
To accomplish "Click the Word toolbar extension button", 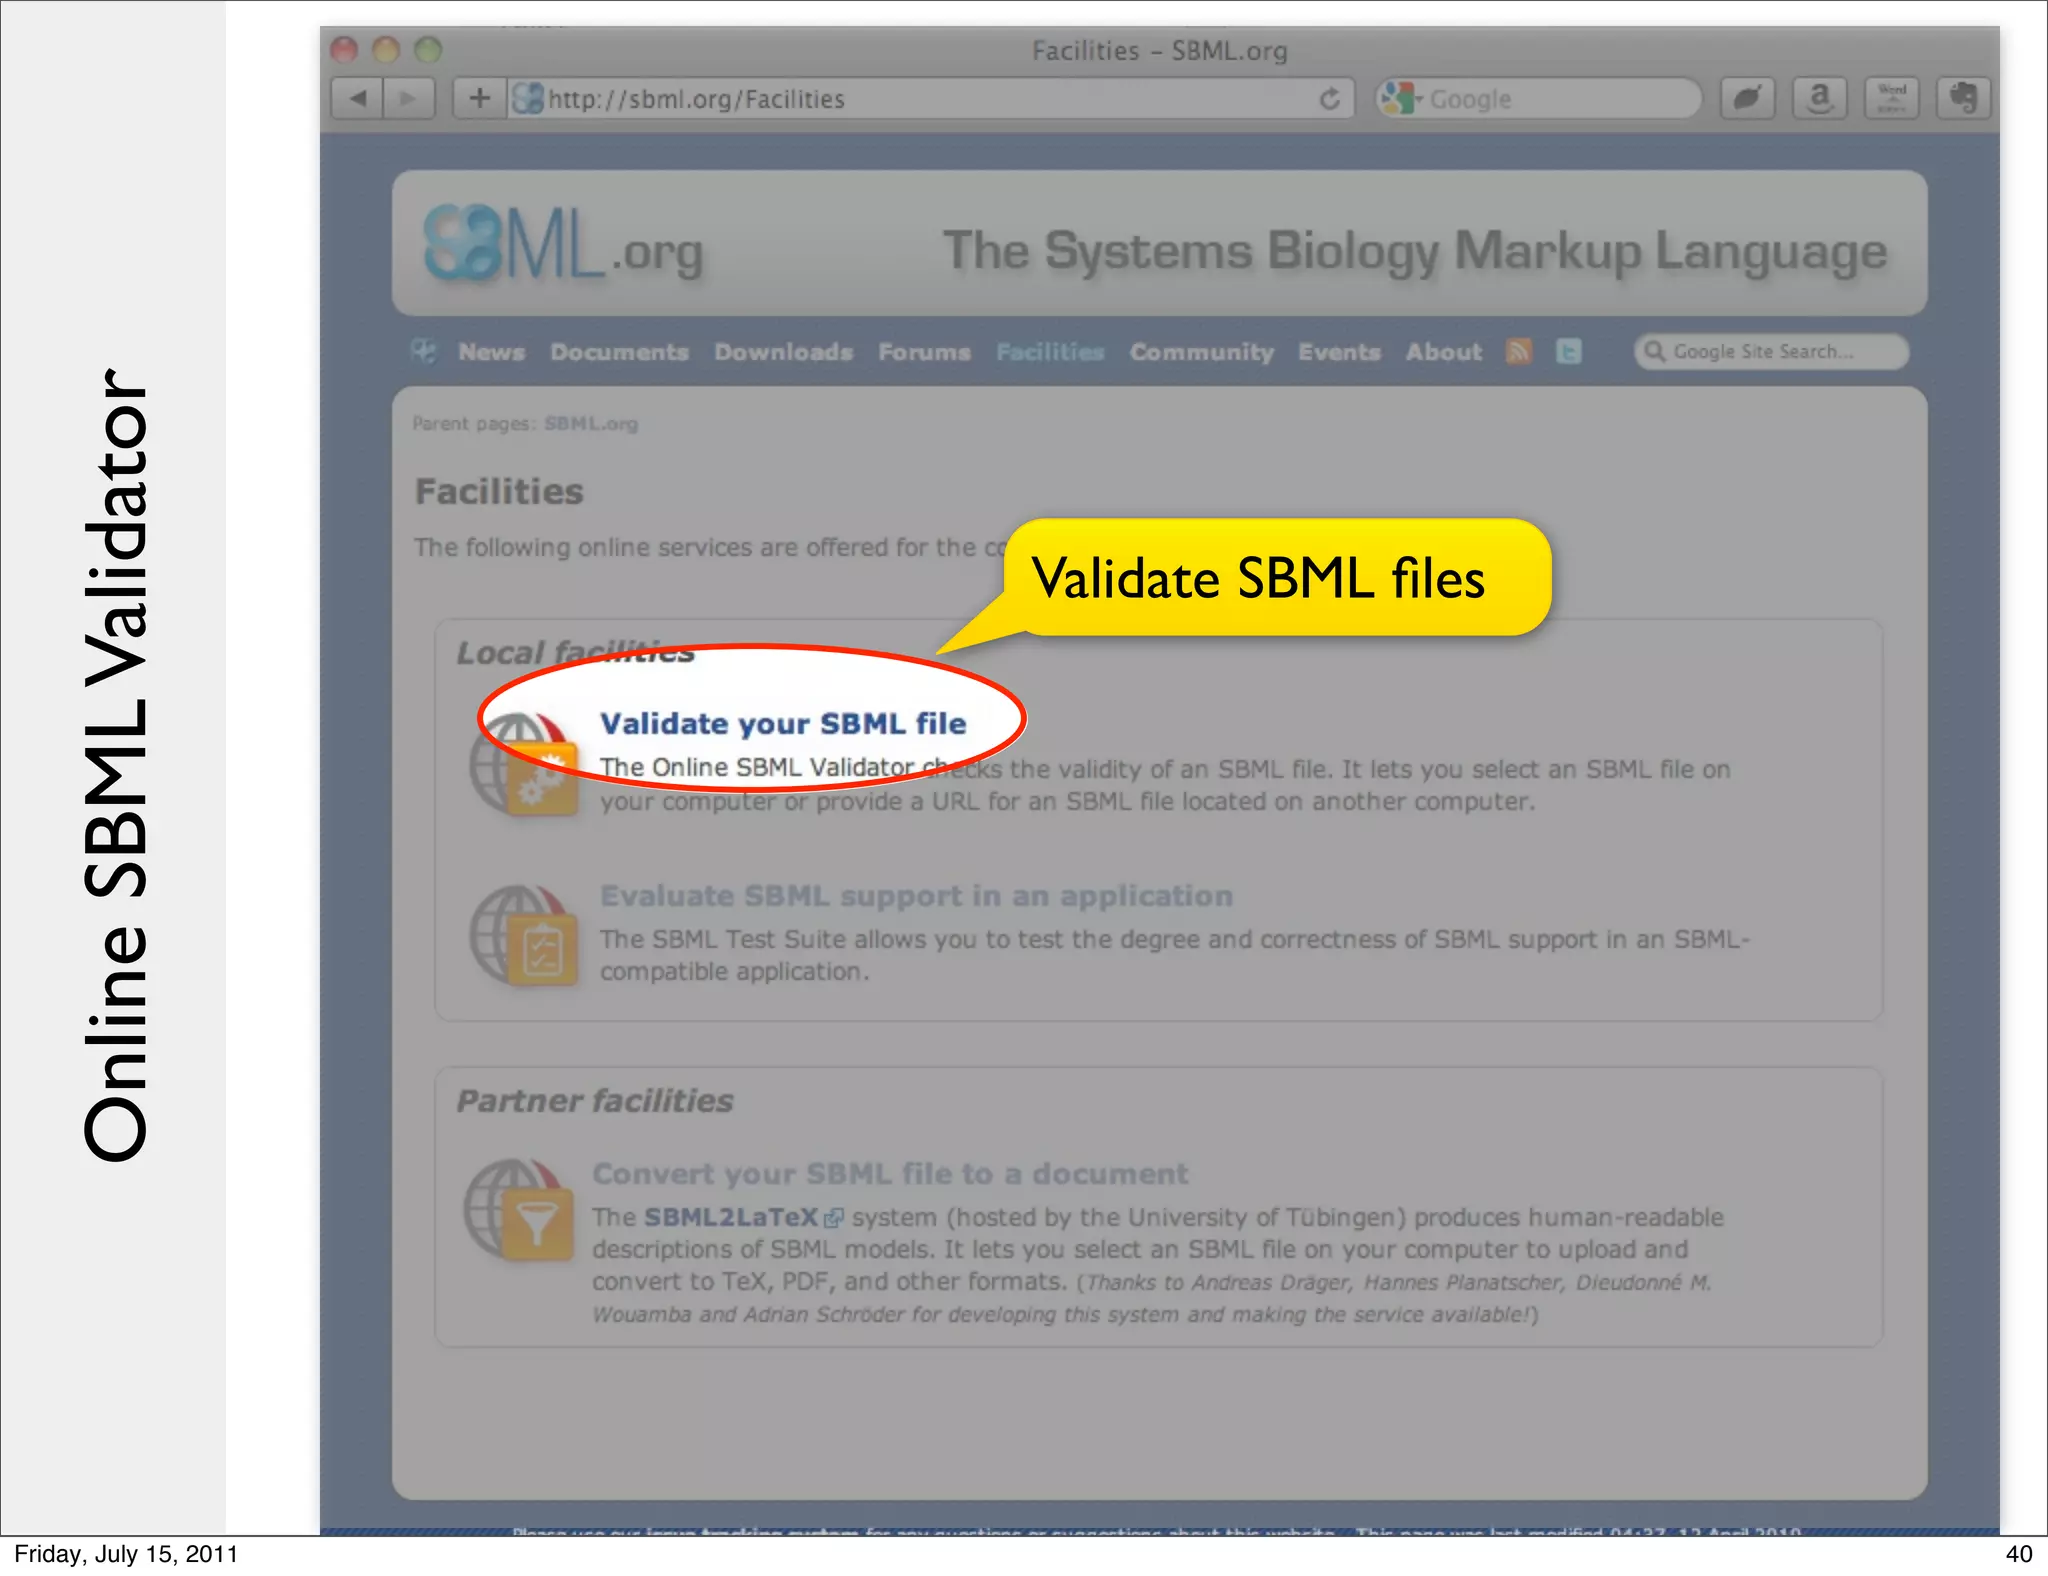I will coord(1891,98).
